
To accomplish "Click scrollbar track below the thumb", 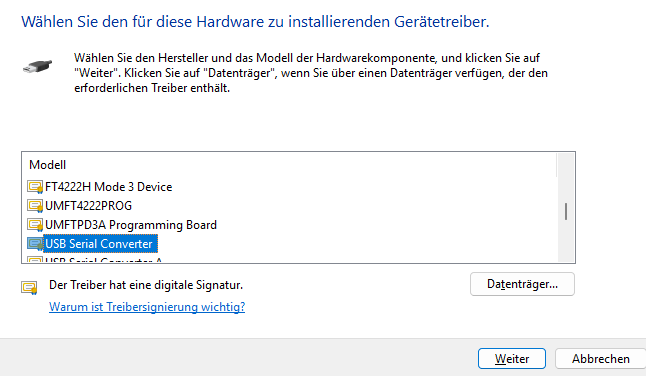I will (566, 241).
